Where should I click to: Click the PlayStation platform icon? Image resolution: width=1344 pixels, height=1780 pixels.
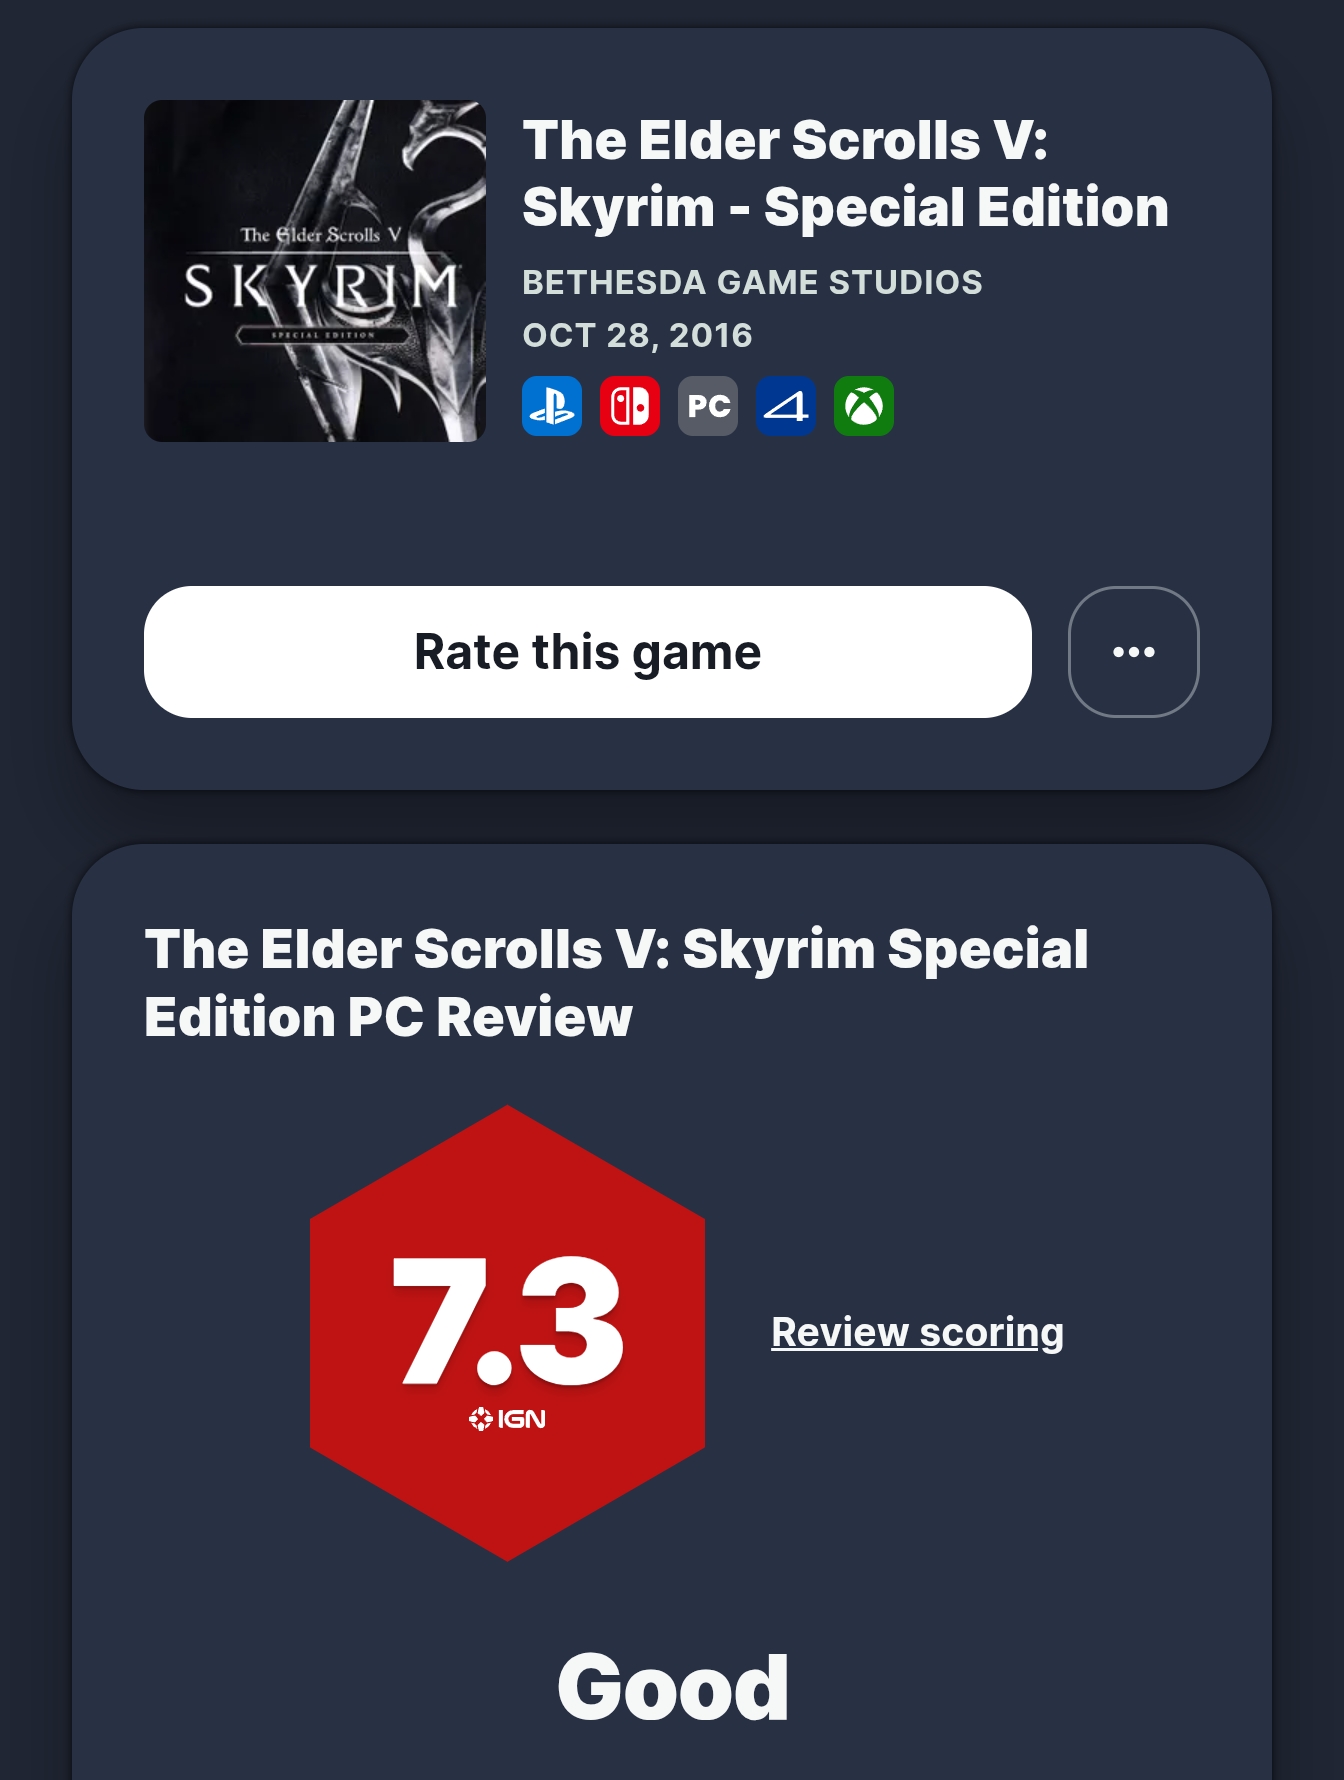click(x=552, y=406)
